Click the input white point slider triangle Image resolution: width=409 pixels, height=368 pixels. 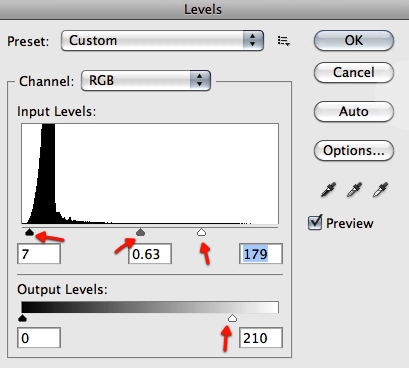[201, 232]
